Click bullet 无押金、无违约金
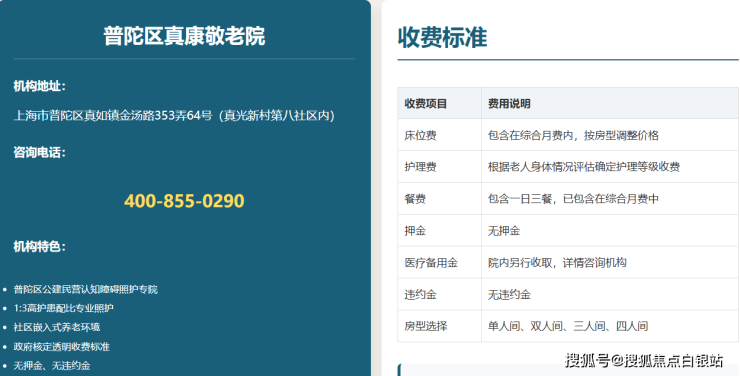The width and height of the screenshot is (740, 376). (52, 366)
